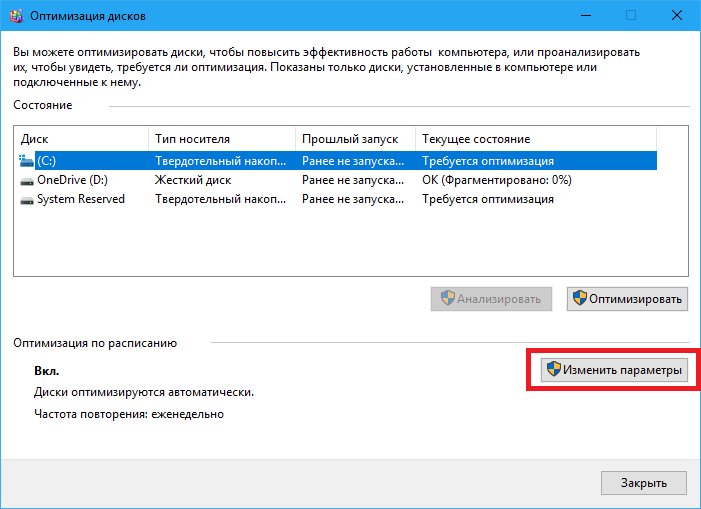The height and width of the screenshot is (509, 701).
Task: Click the «Оптимизировать» button
Action: (x=627, y=299)
